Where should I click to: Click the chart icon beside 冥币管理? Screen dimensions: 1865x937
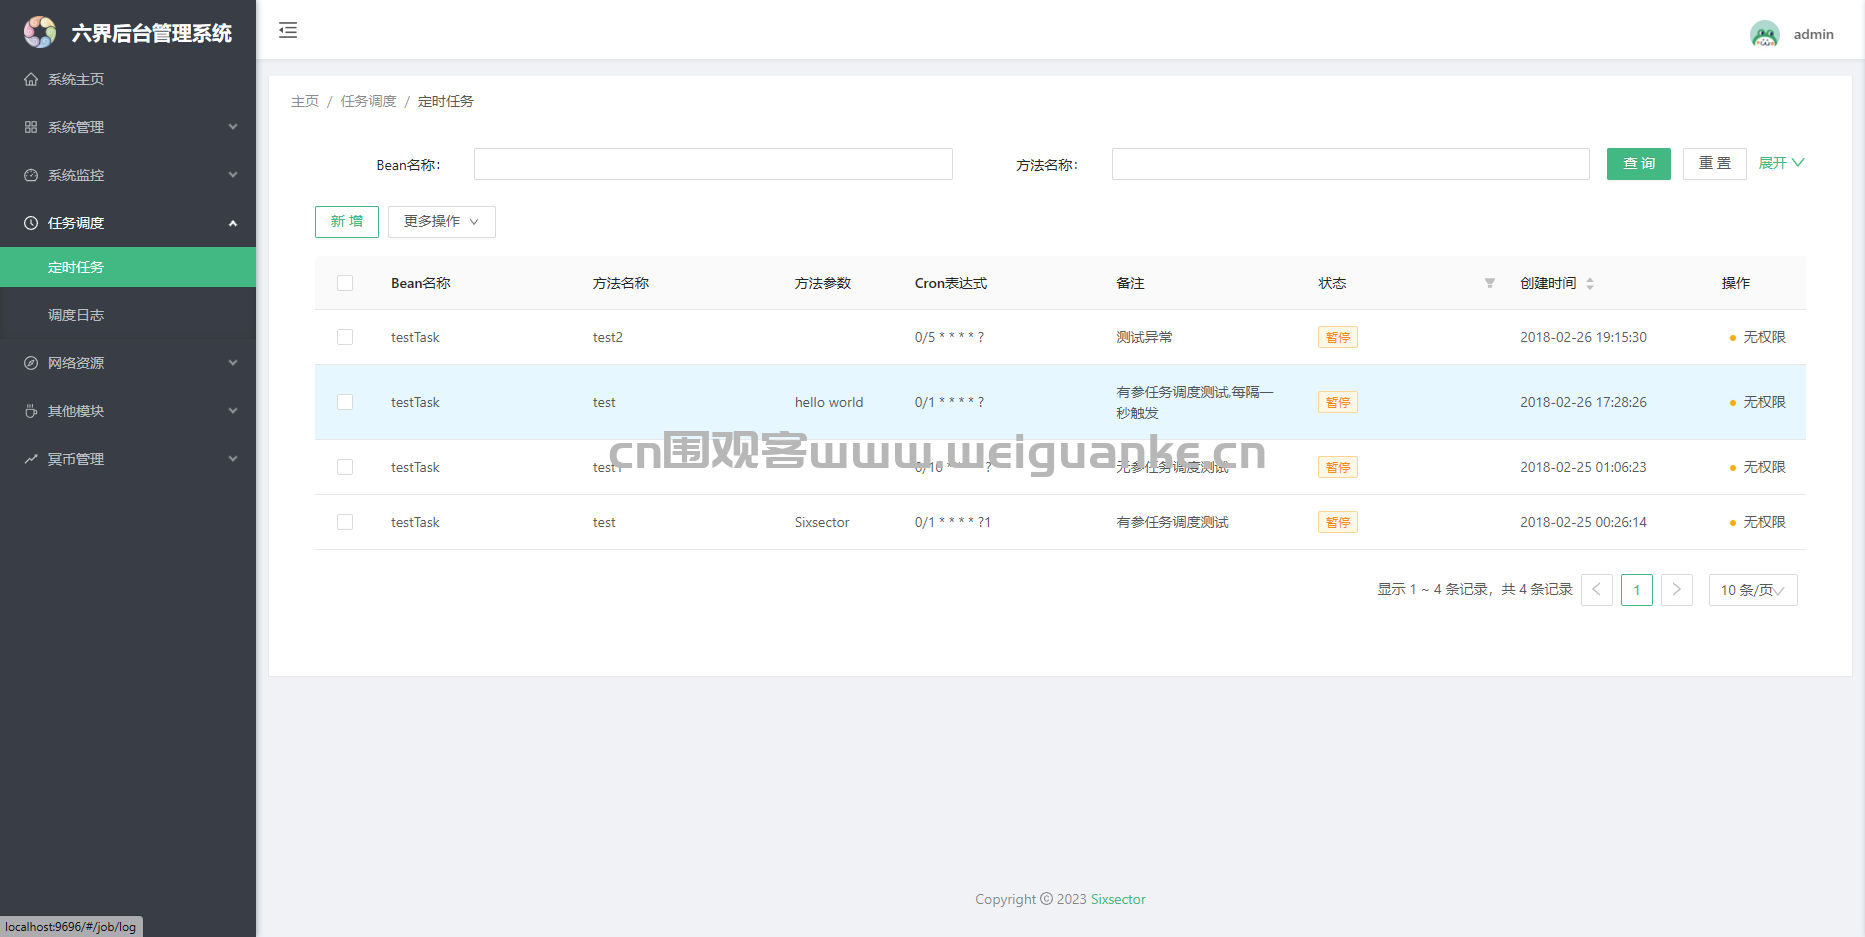[31, 459]
